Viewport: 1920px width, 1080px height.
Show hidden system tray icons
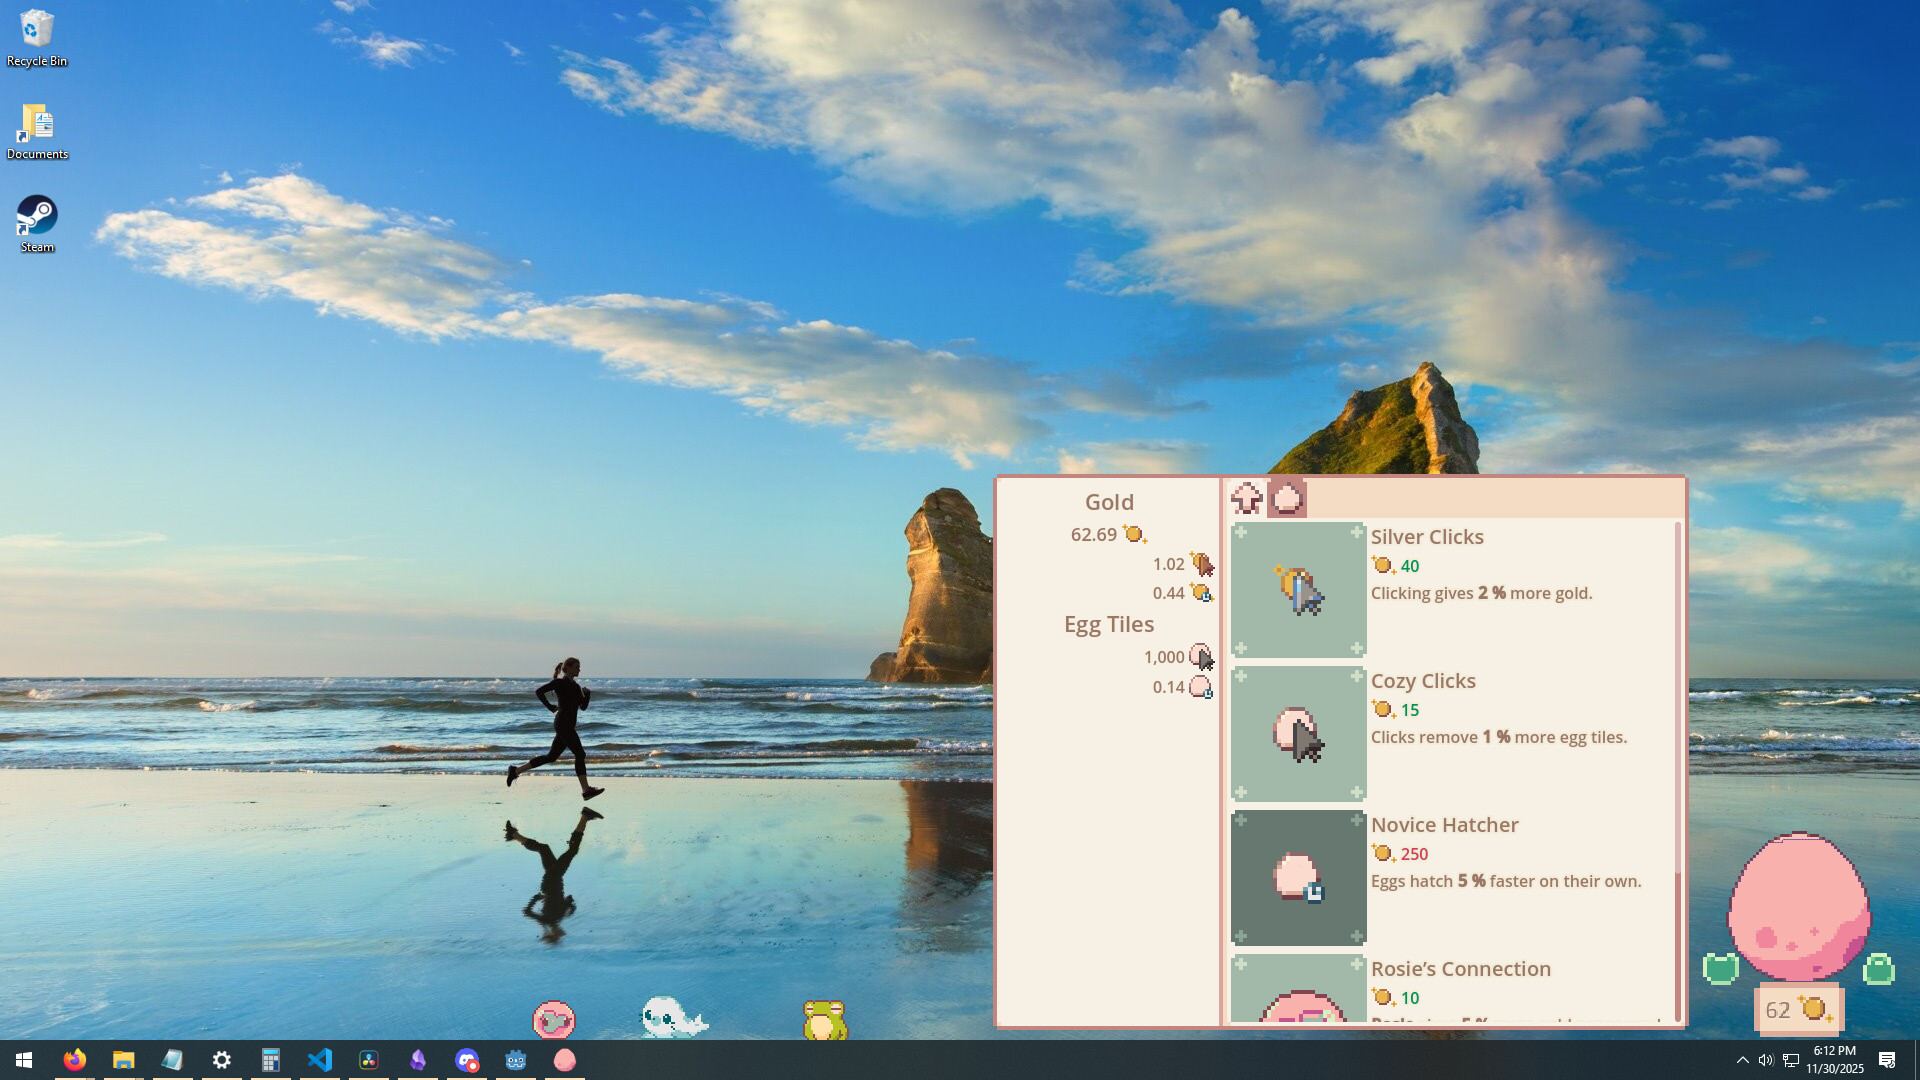point(1742,1060)
